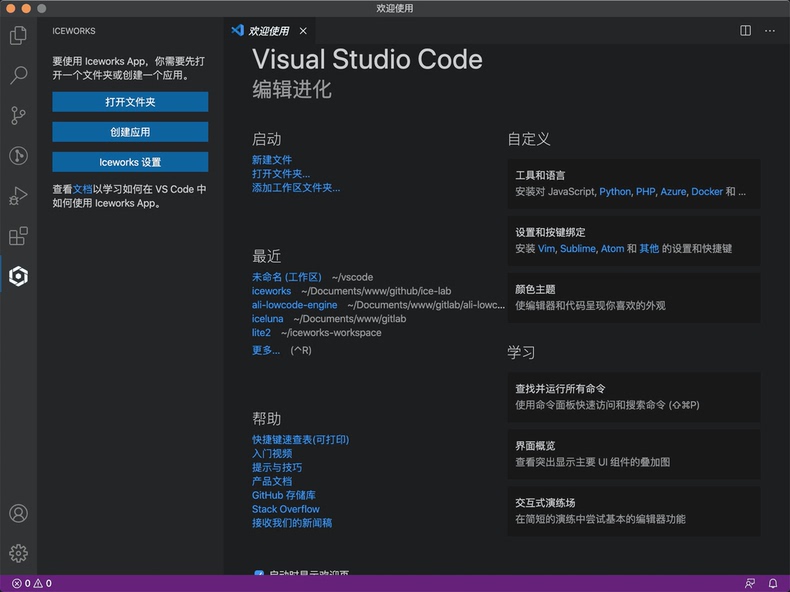Click errors and warnings count in status bar
This screenshot has height=592, width=790.
pyautogui.click(x=32, y=583)
